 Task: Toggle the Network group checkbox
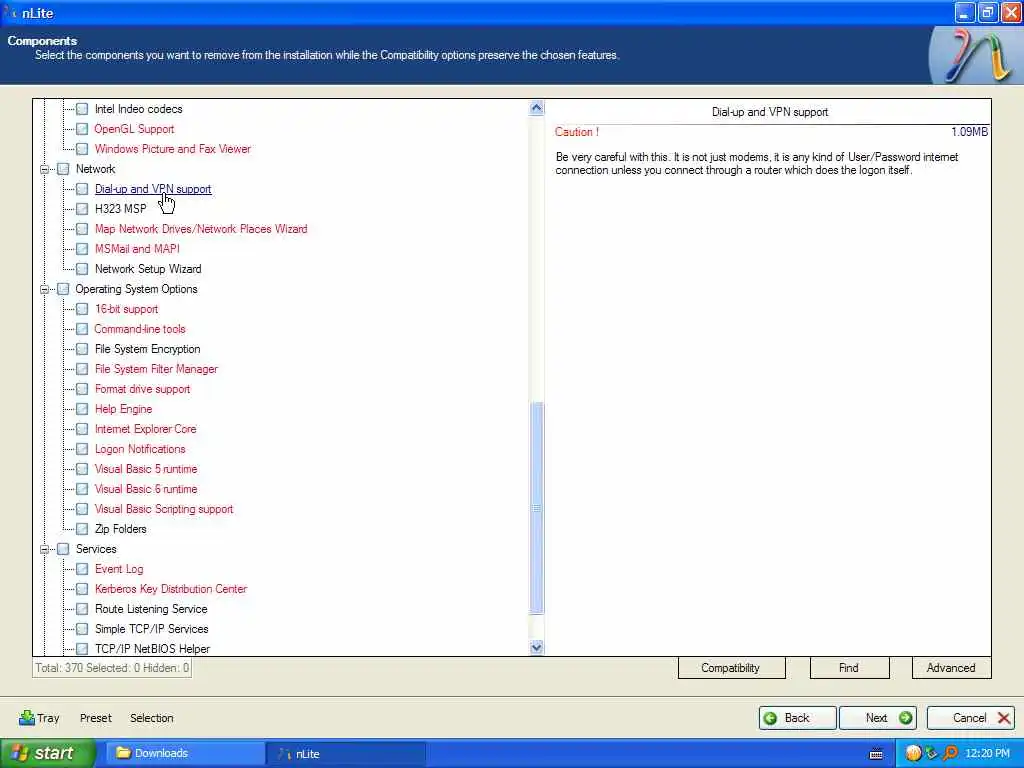(x=63, y=169)
